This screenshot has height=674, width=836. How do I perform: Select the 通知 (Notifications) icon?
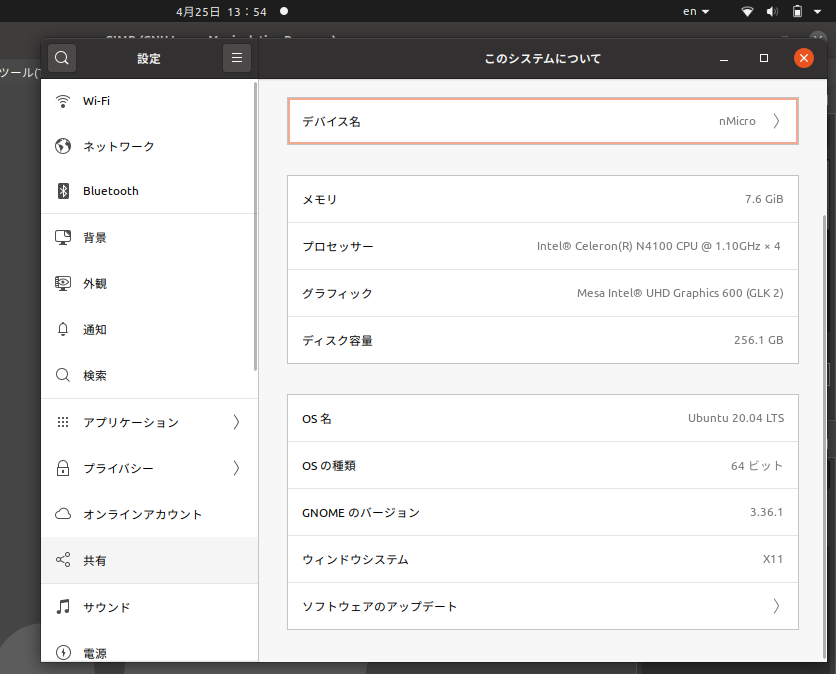62,329
